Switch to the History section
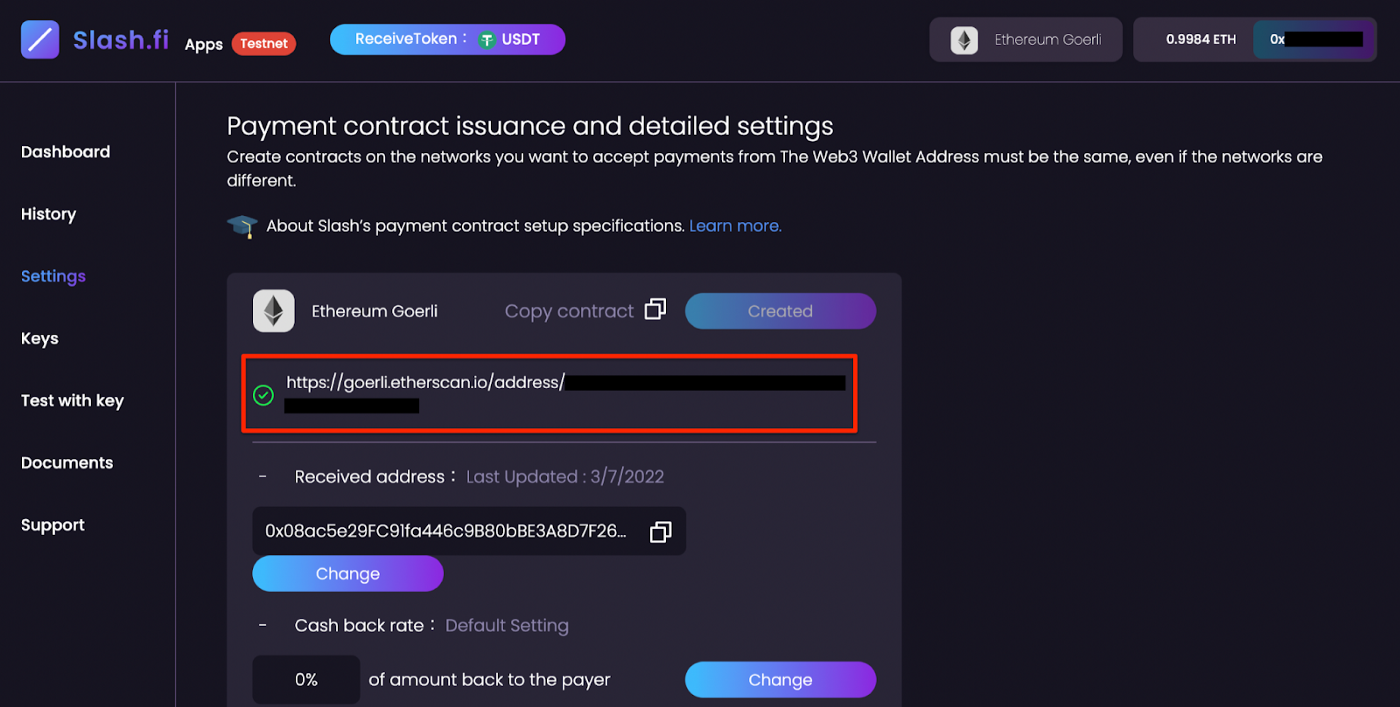 [48, 214]
